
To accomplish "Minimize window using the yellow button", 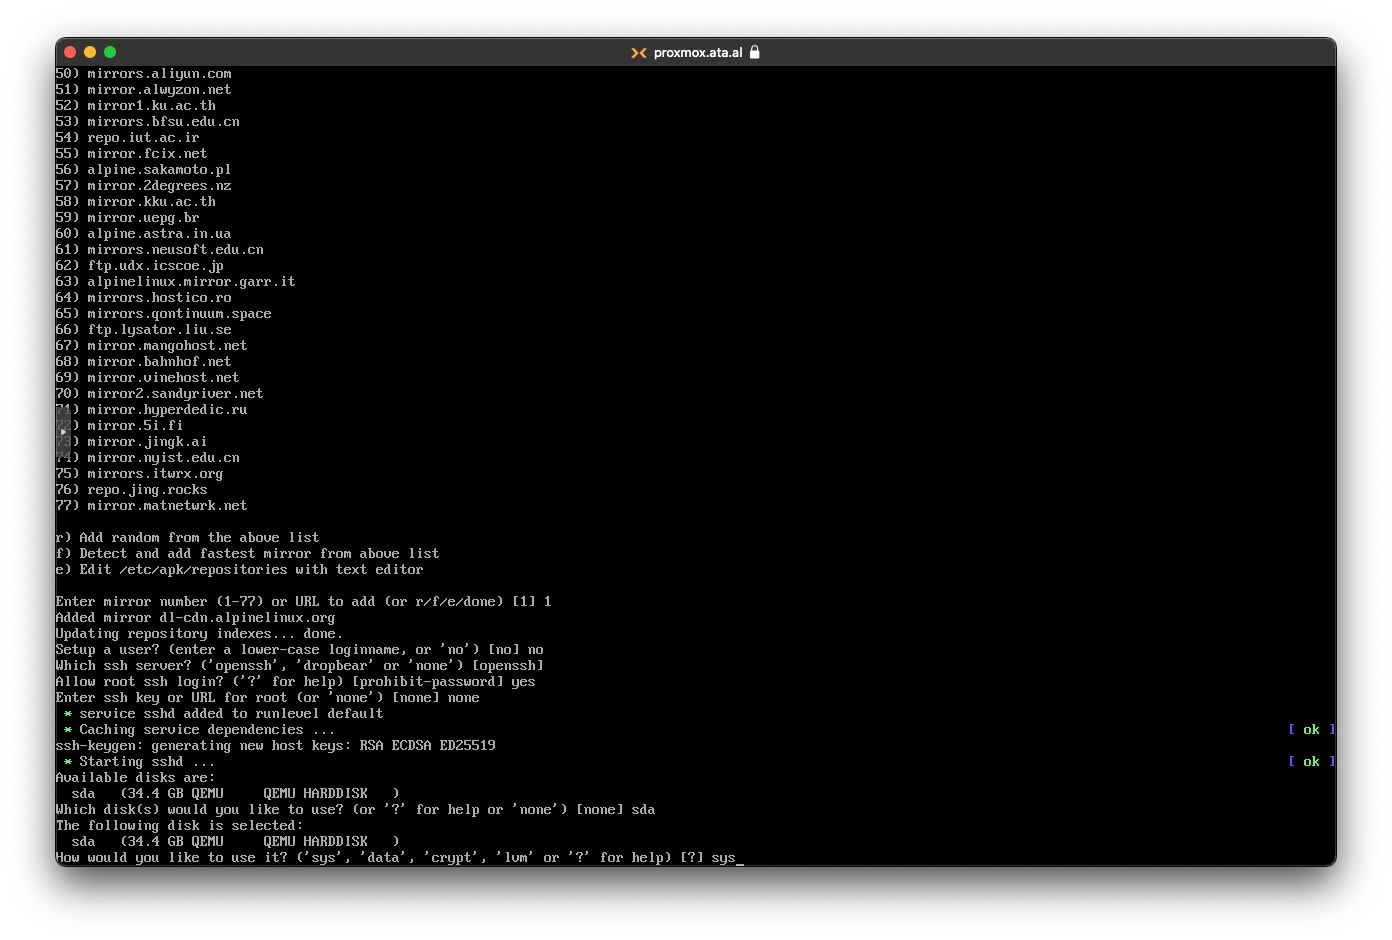I will [x=90, y=52].
